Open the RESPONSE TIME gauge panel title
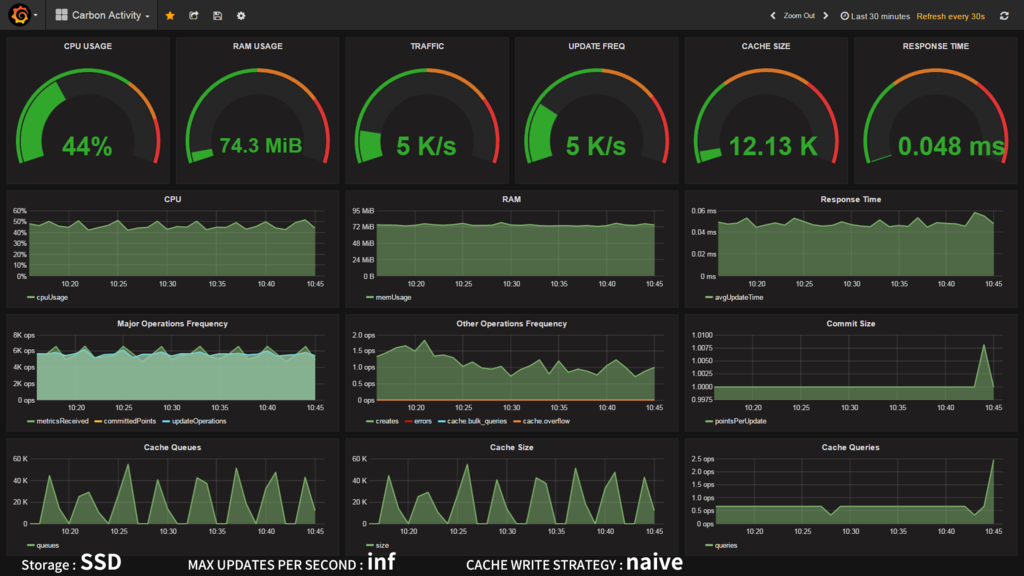Image resolution: width=1024 pixels, height=576 pixels. pos(936,46)
